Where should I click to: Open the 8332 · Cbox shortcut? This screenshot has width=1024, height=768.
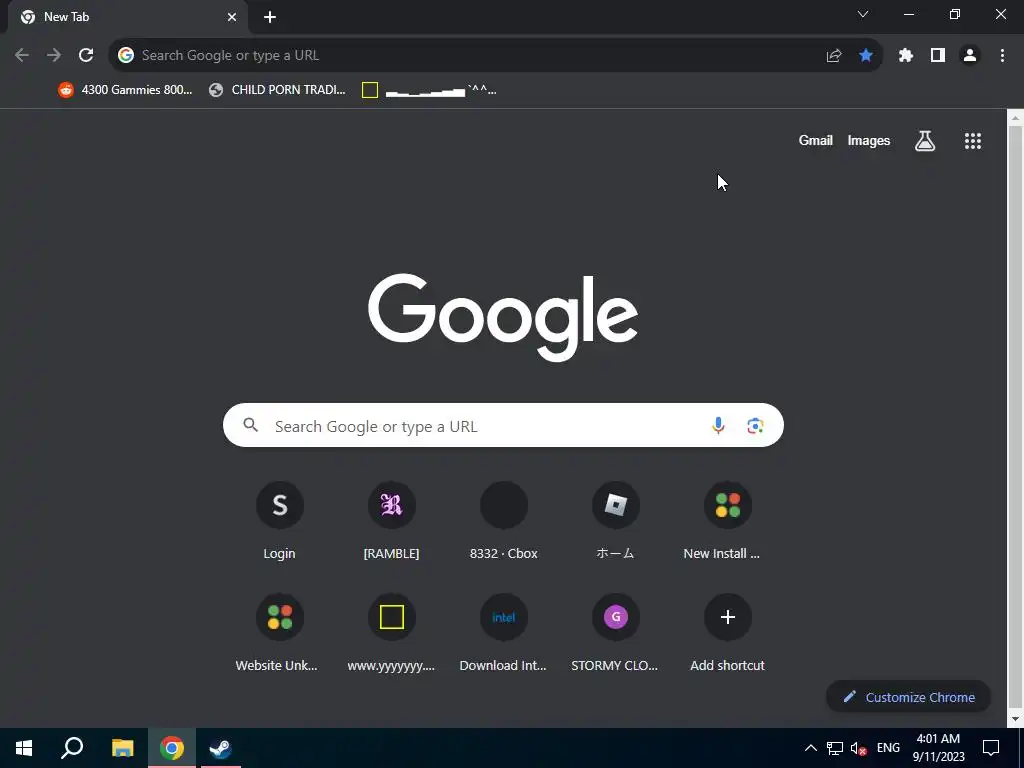(504, 521)
